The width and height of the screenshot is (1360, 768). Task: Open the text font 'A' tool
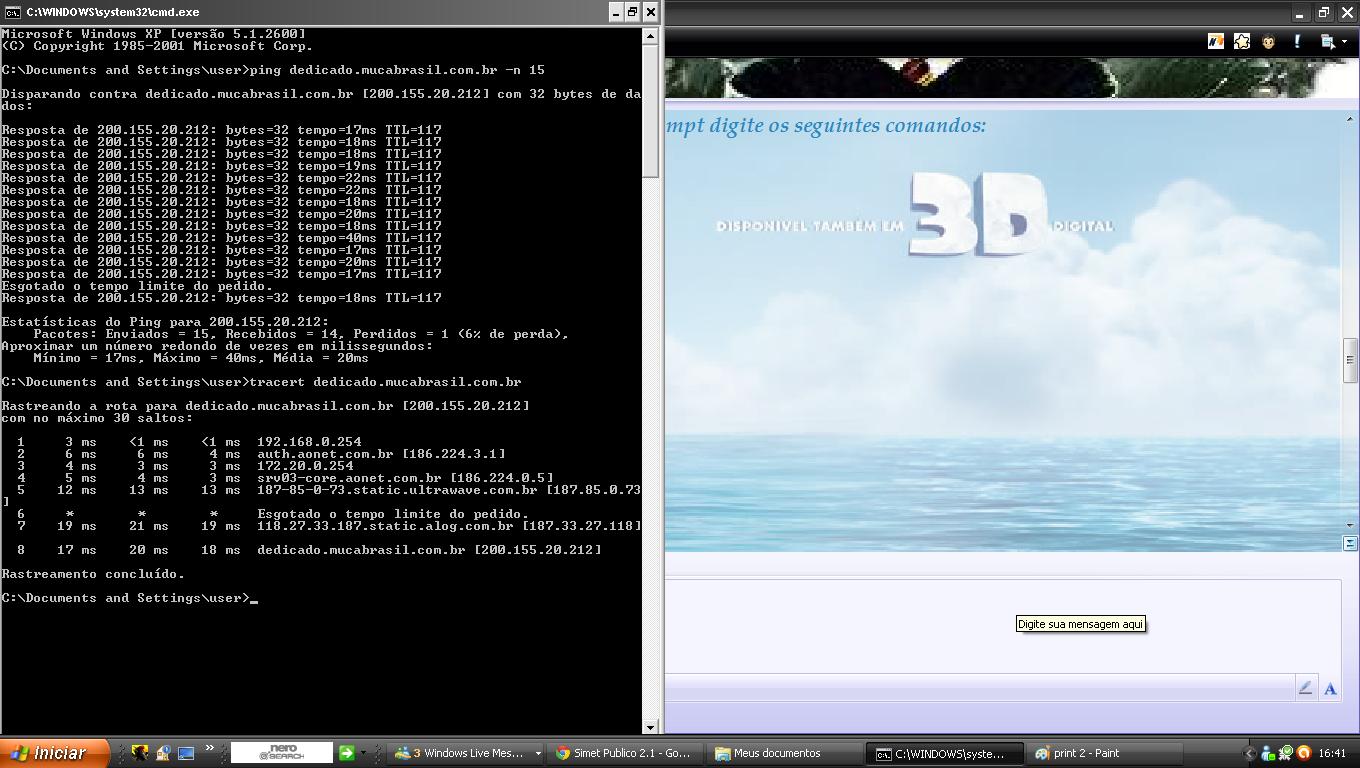(1330, 688)
